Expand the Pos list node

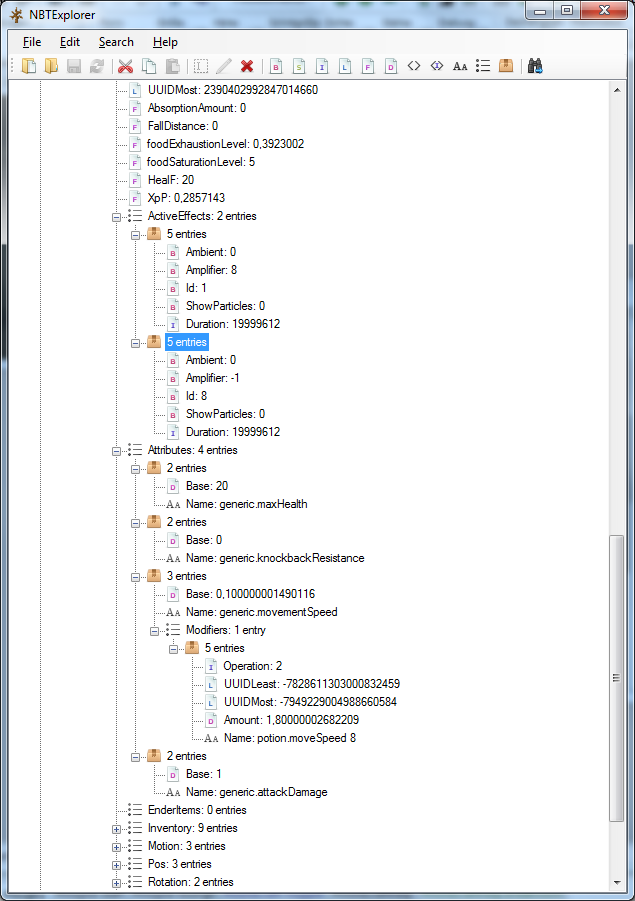tap(116, 865)
